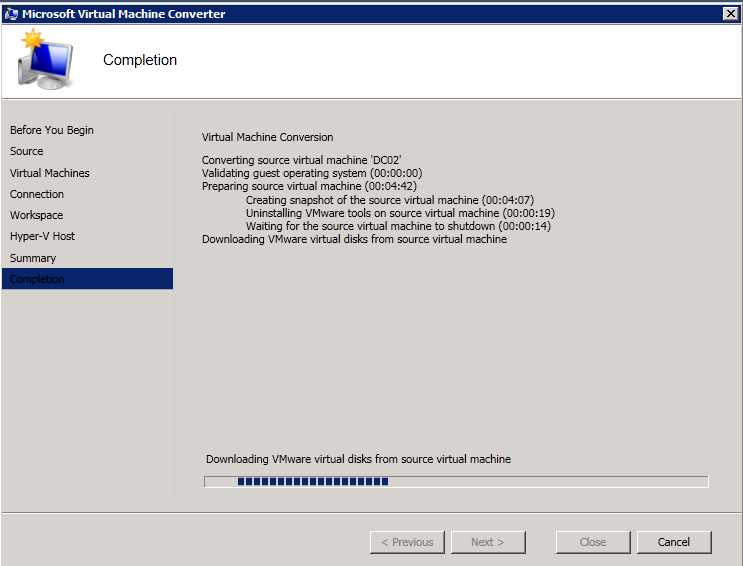The width and height of the screenshot is (743, 566).
Task: Click the Creating snapshot line (00:04:07)
Action: coord(390,200)
